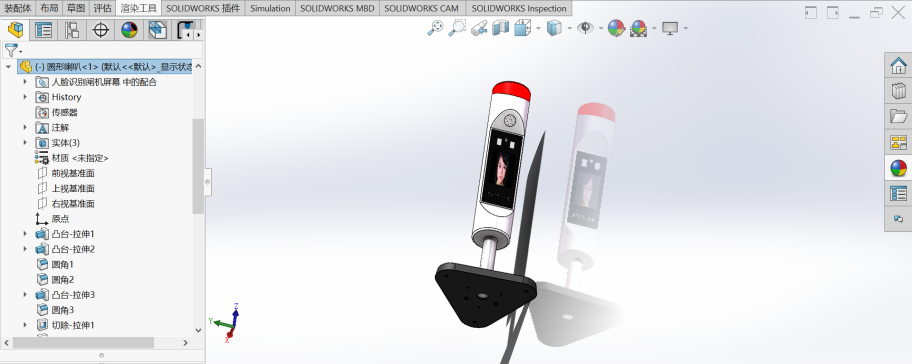
Task: Click the Edit Appearance color ball icon
Action: [616, 28]
